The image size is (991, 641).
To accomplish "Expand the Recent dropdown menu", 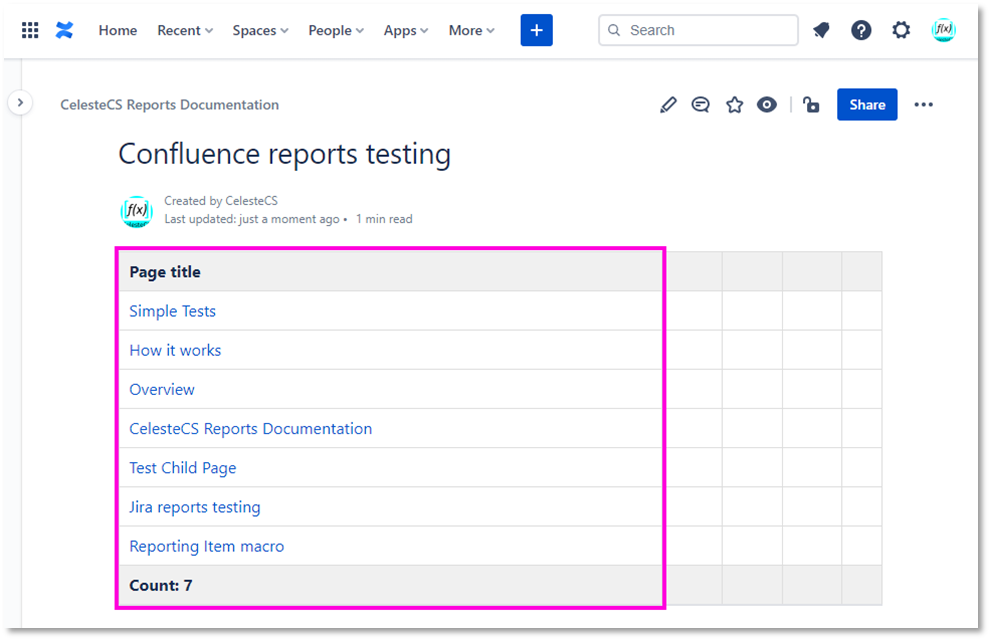I will pos(185,30).
